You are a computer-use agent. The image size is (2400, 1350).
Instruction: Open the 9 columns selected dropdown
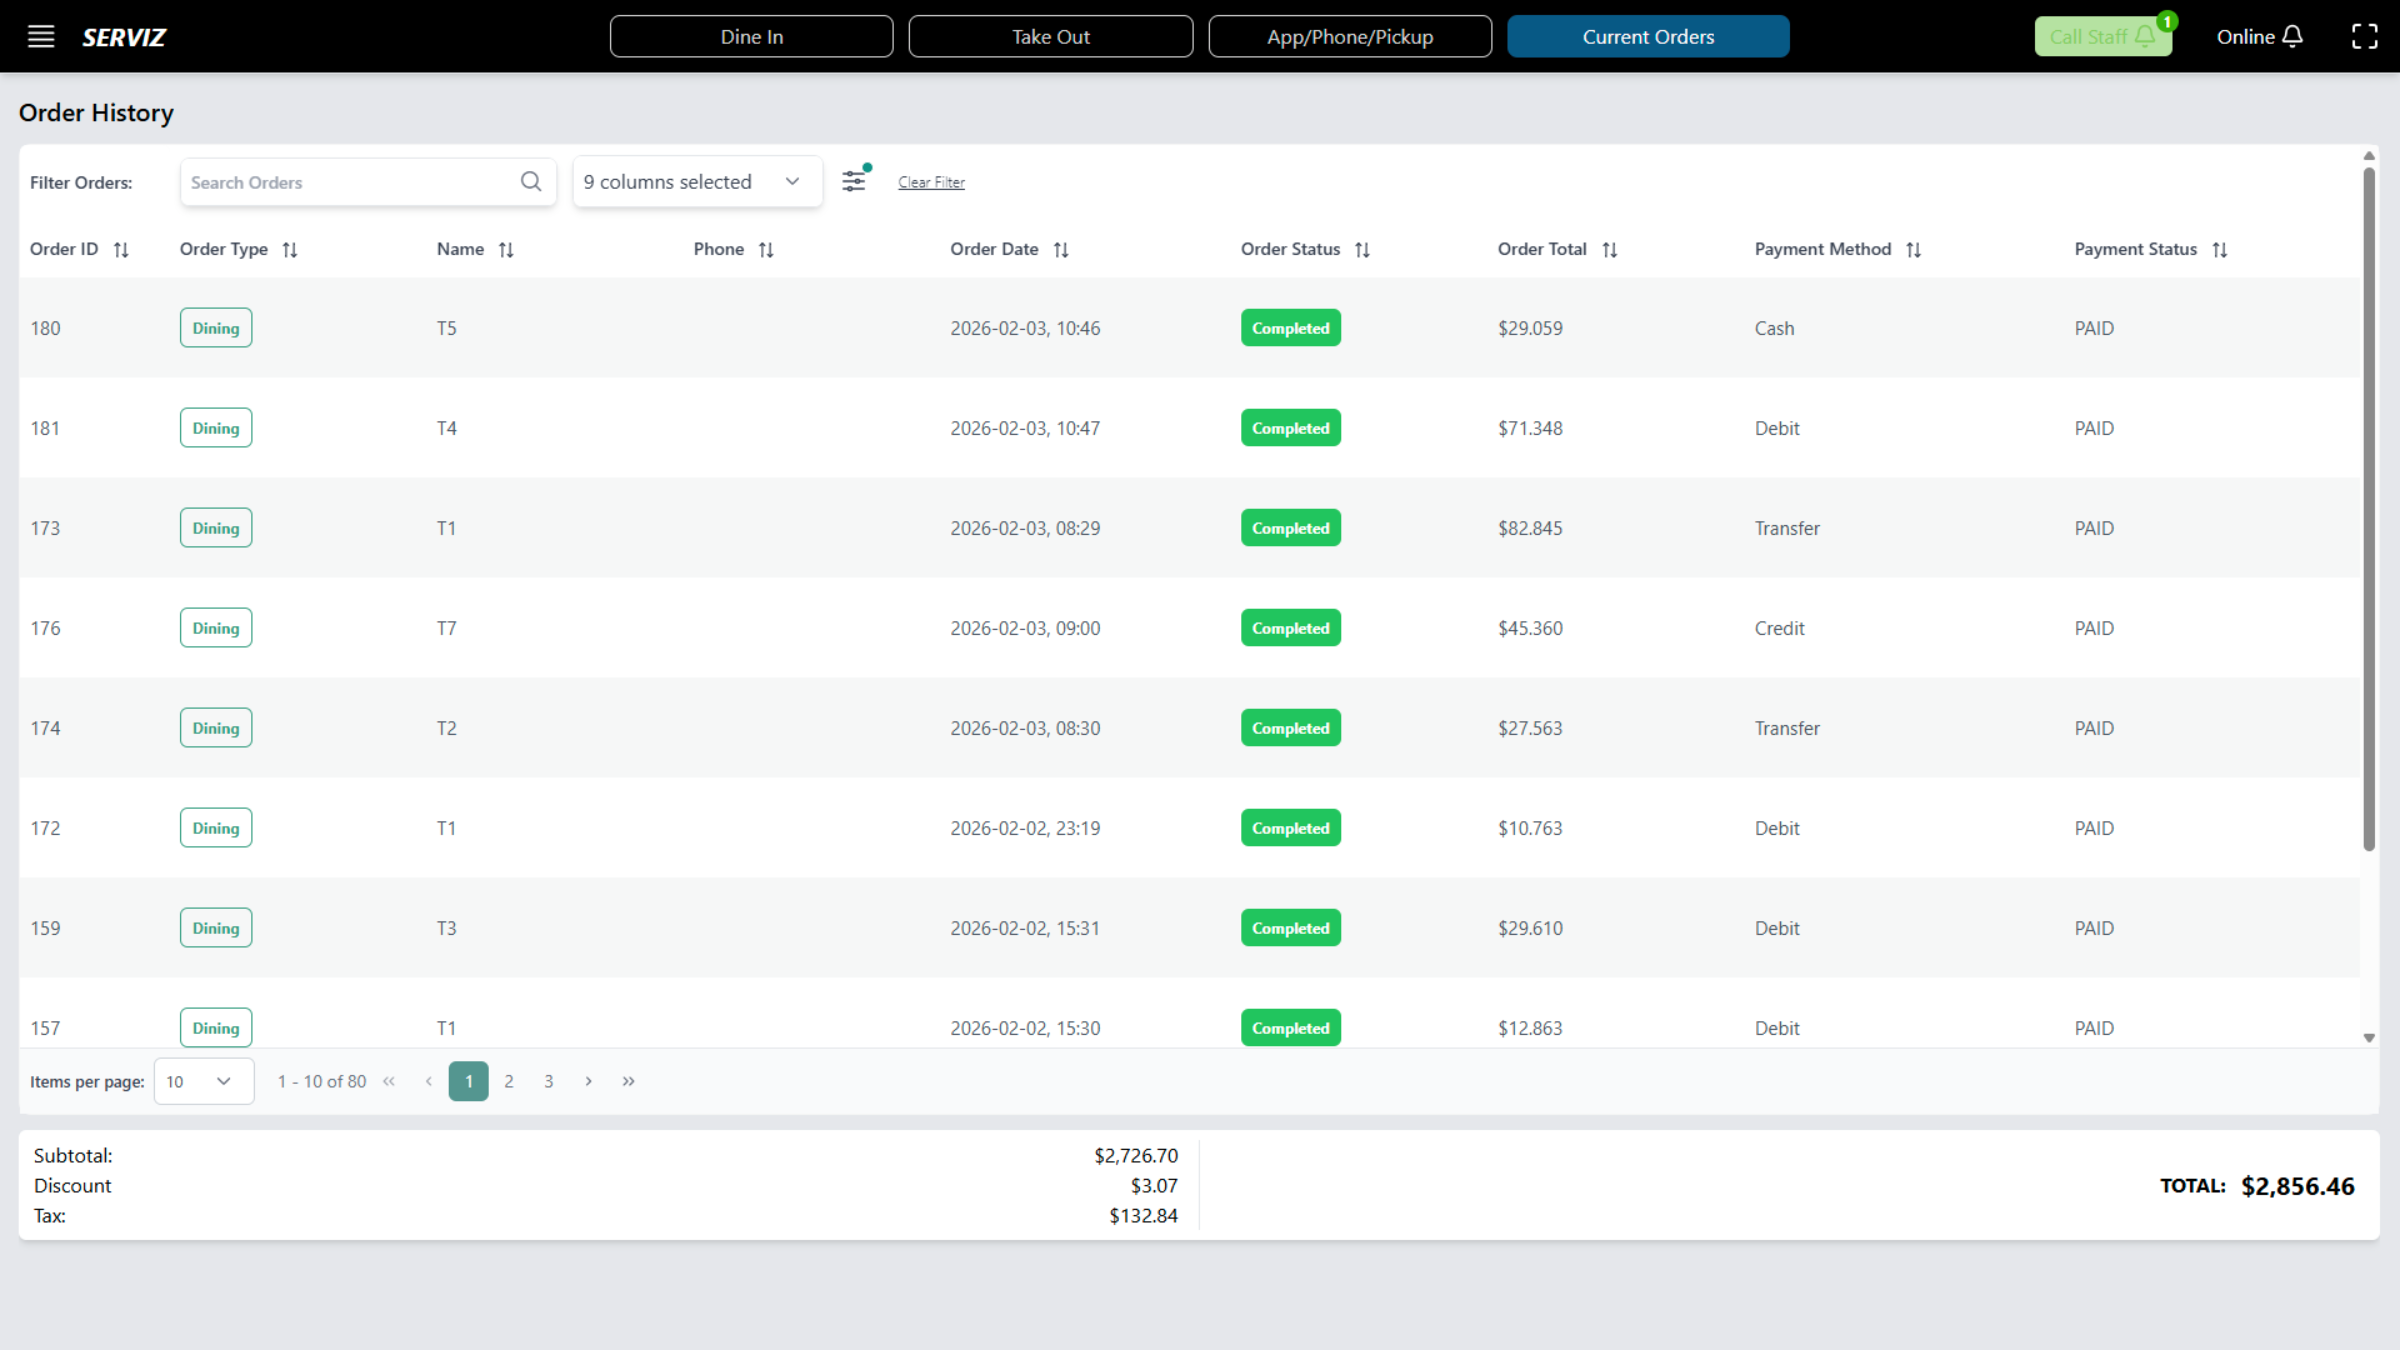pyautogui.click(x=697, y=181)
